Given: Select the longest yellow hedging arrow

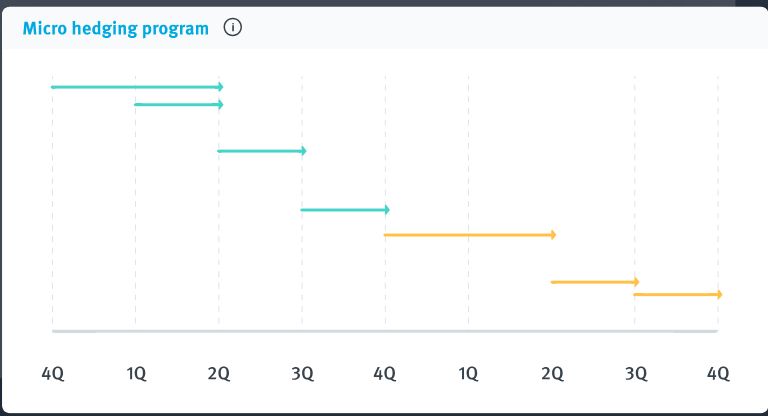Looking at the screenshot, I should click(x=468, y=235).
